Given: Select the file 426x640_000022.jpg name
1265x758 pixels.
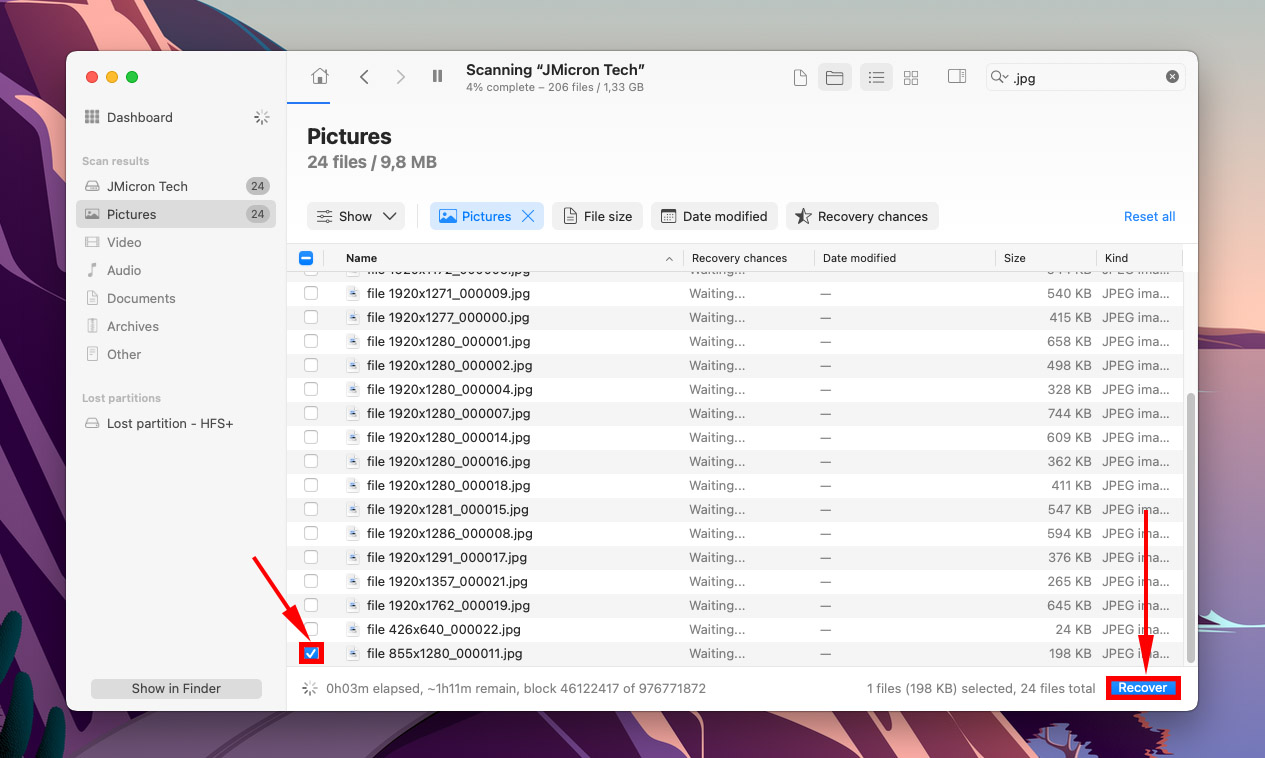Looking at the screenshot, I should point(443,629).
